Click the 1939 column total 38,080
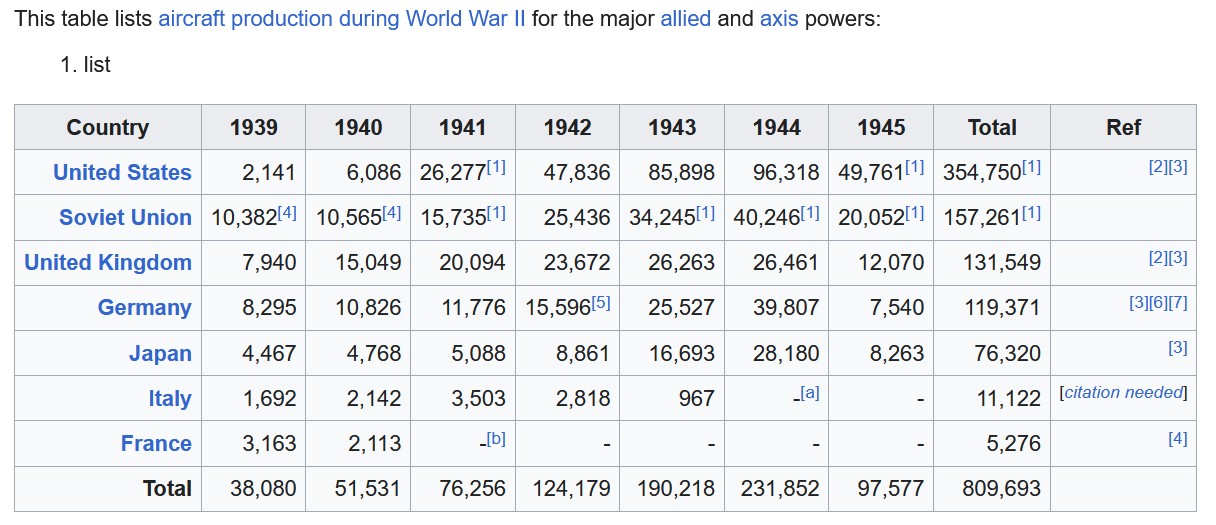 pos(263,488)
